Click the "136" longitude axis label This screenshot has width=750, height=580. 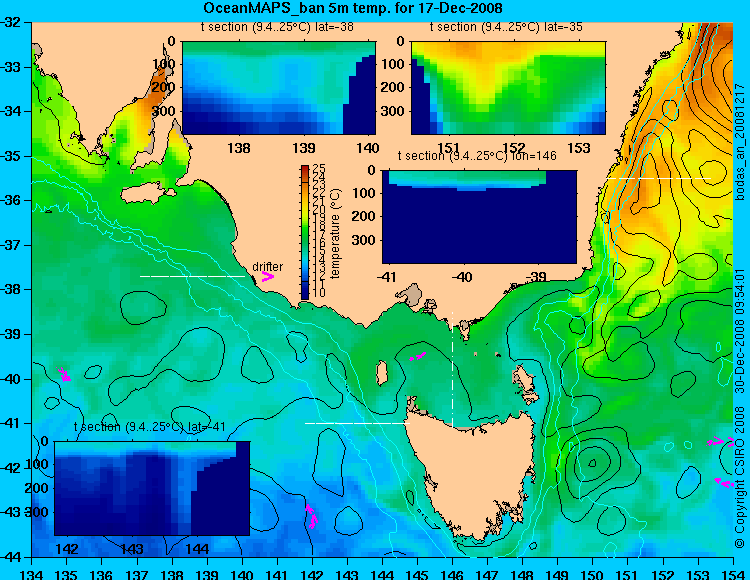102,574
